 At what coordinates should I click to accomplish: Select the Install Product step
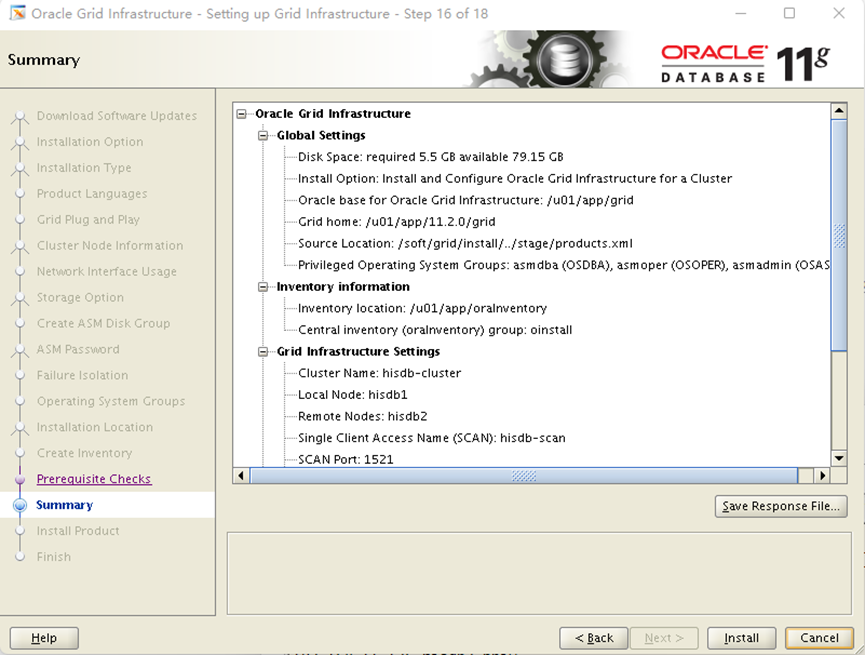(x=78, y=531)
